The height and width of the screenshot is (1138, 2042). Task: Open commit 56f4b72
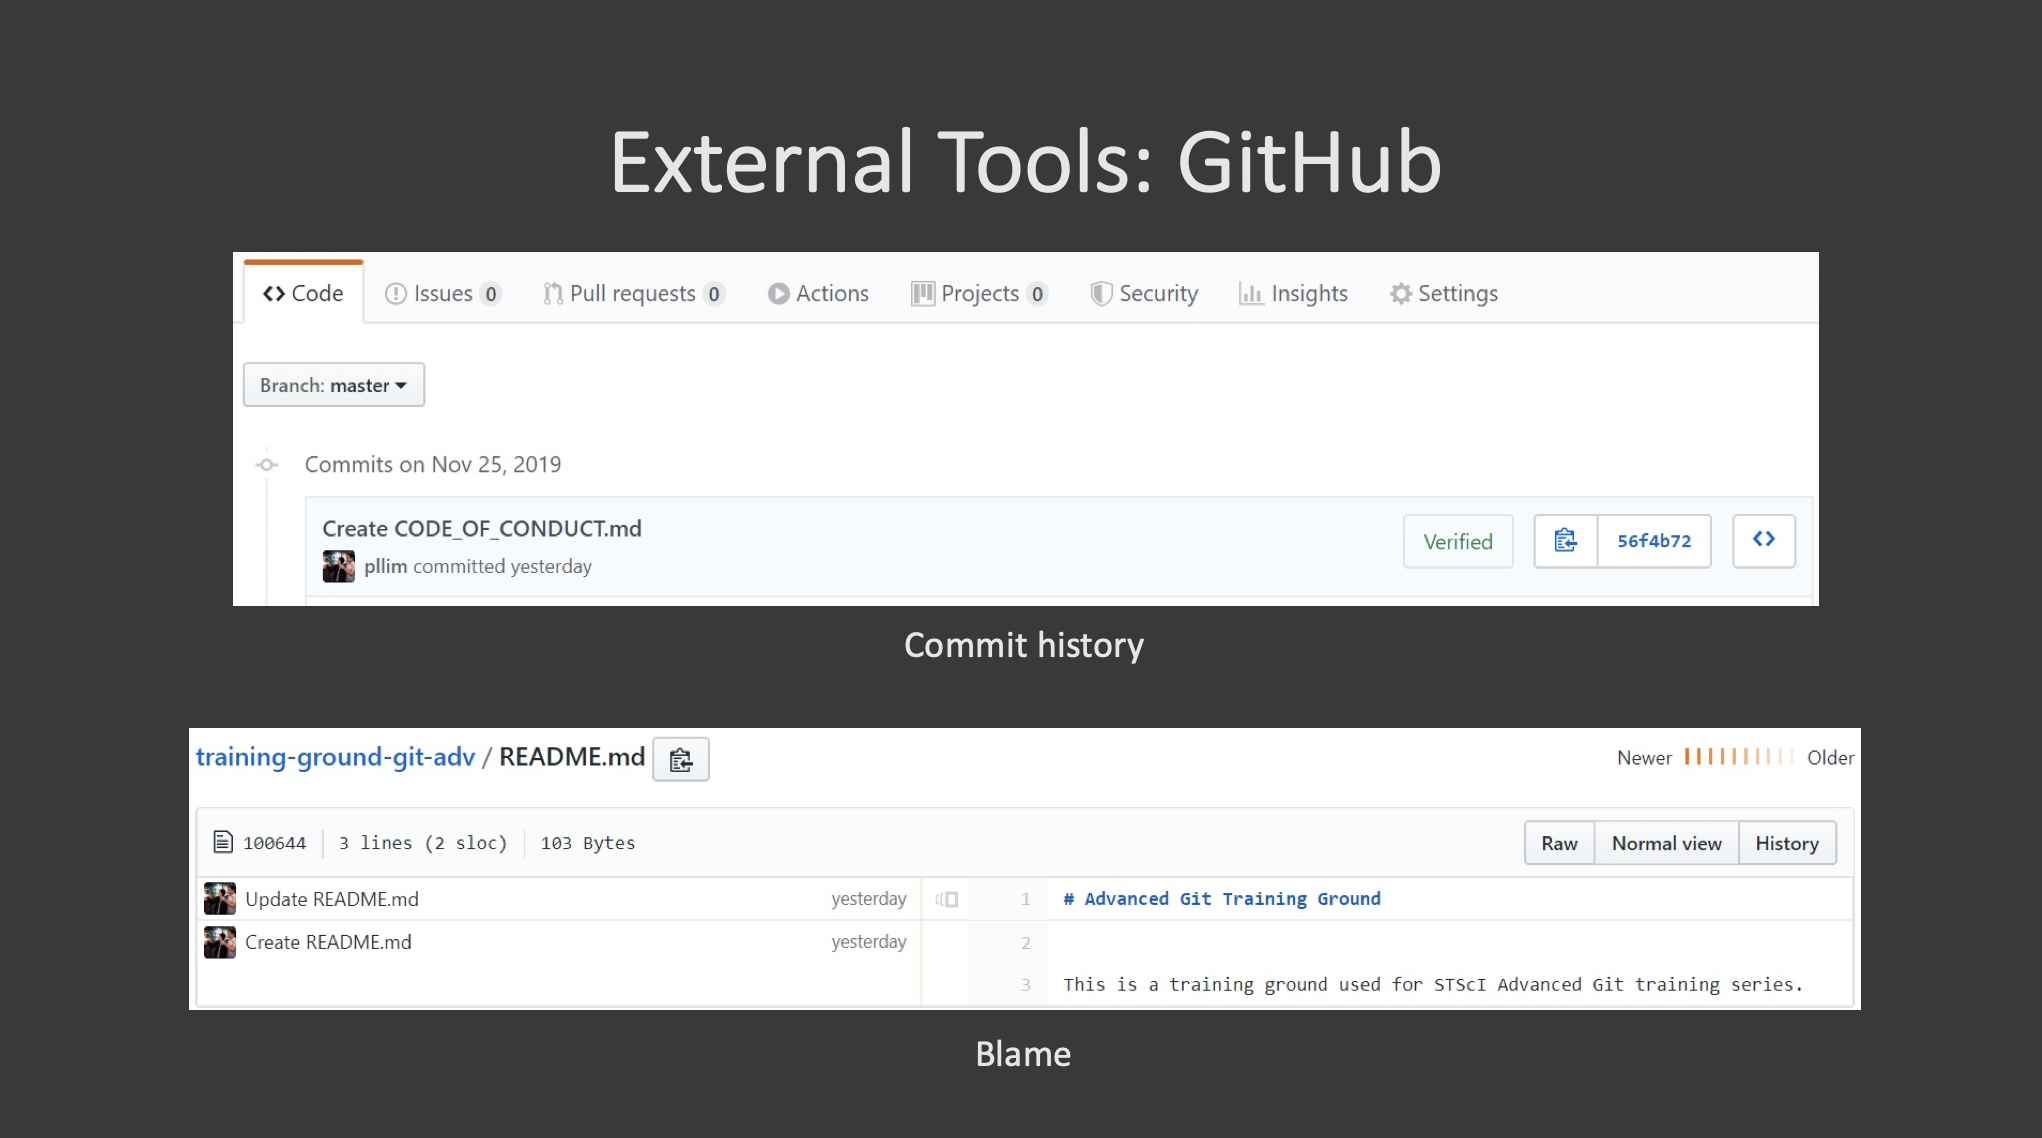pos(1654,540)
